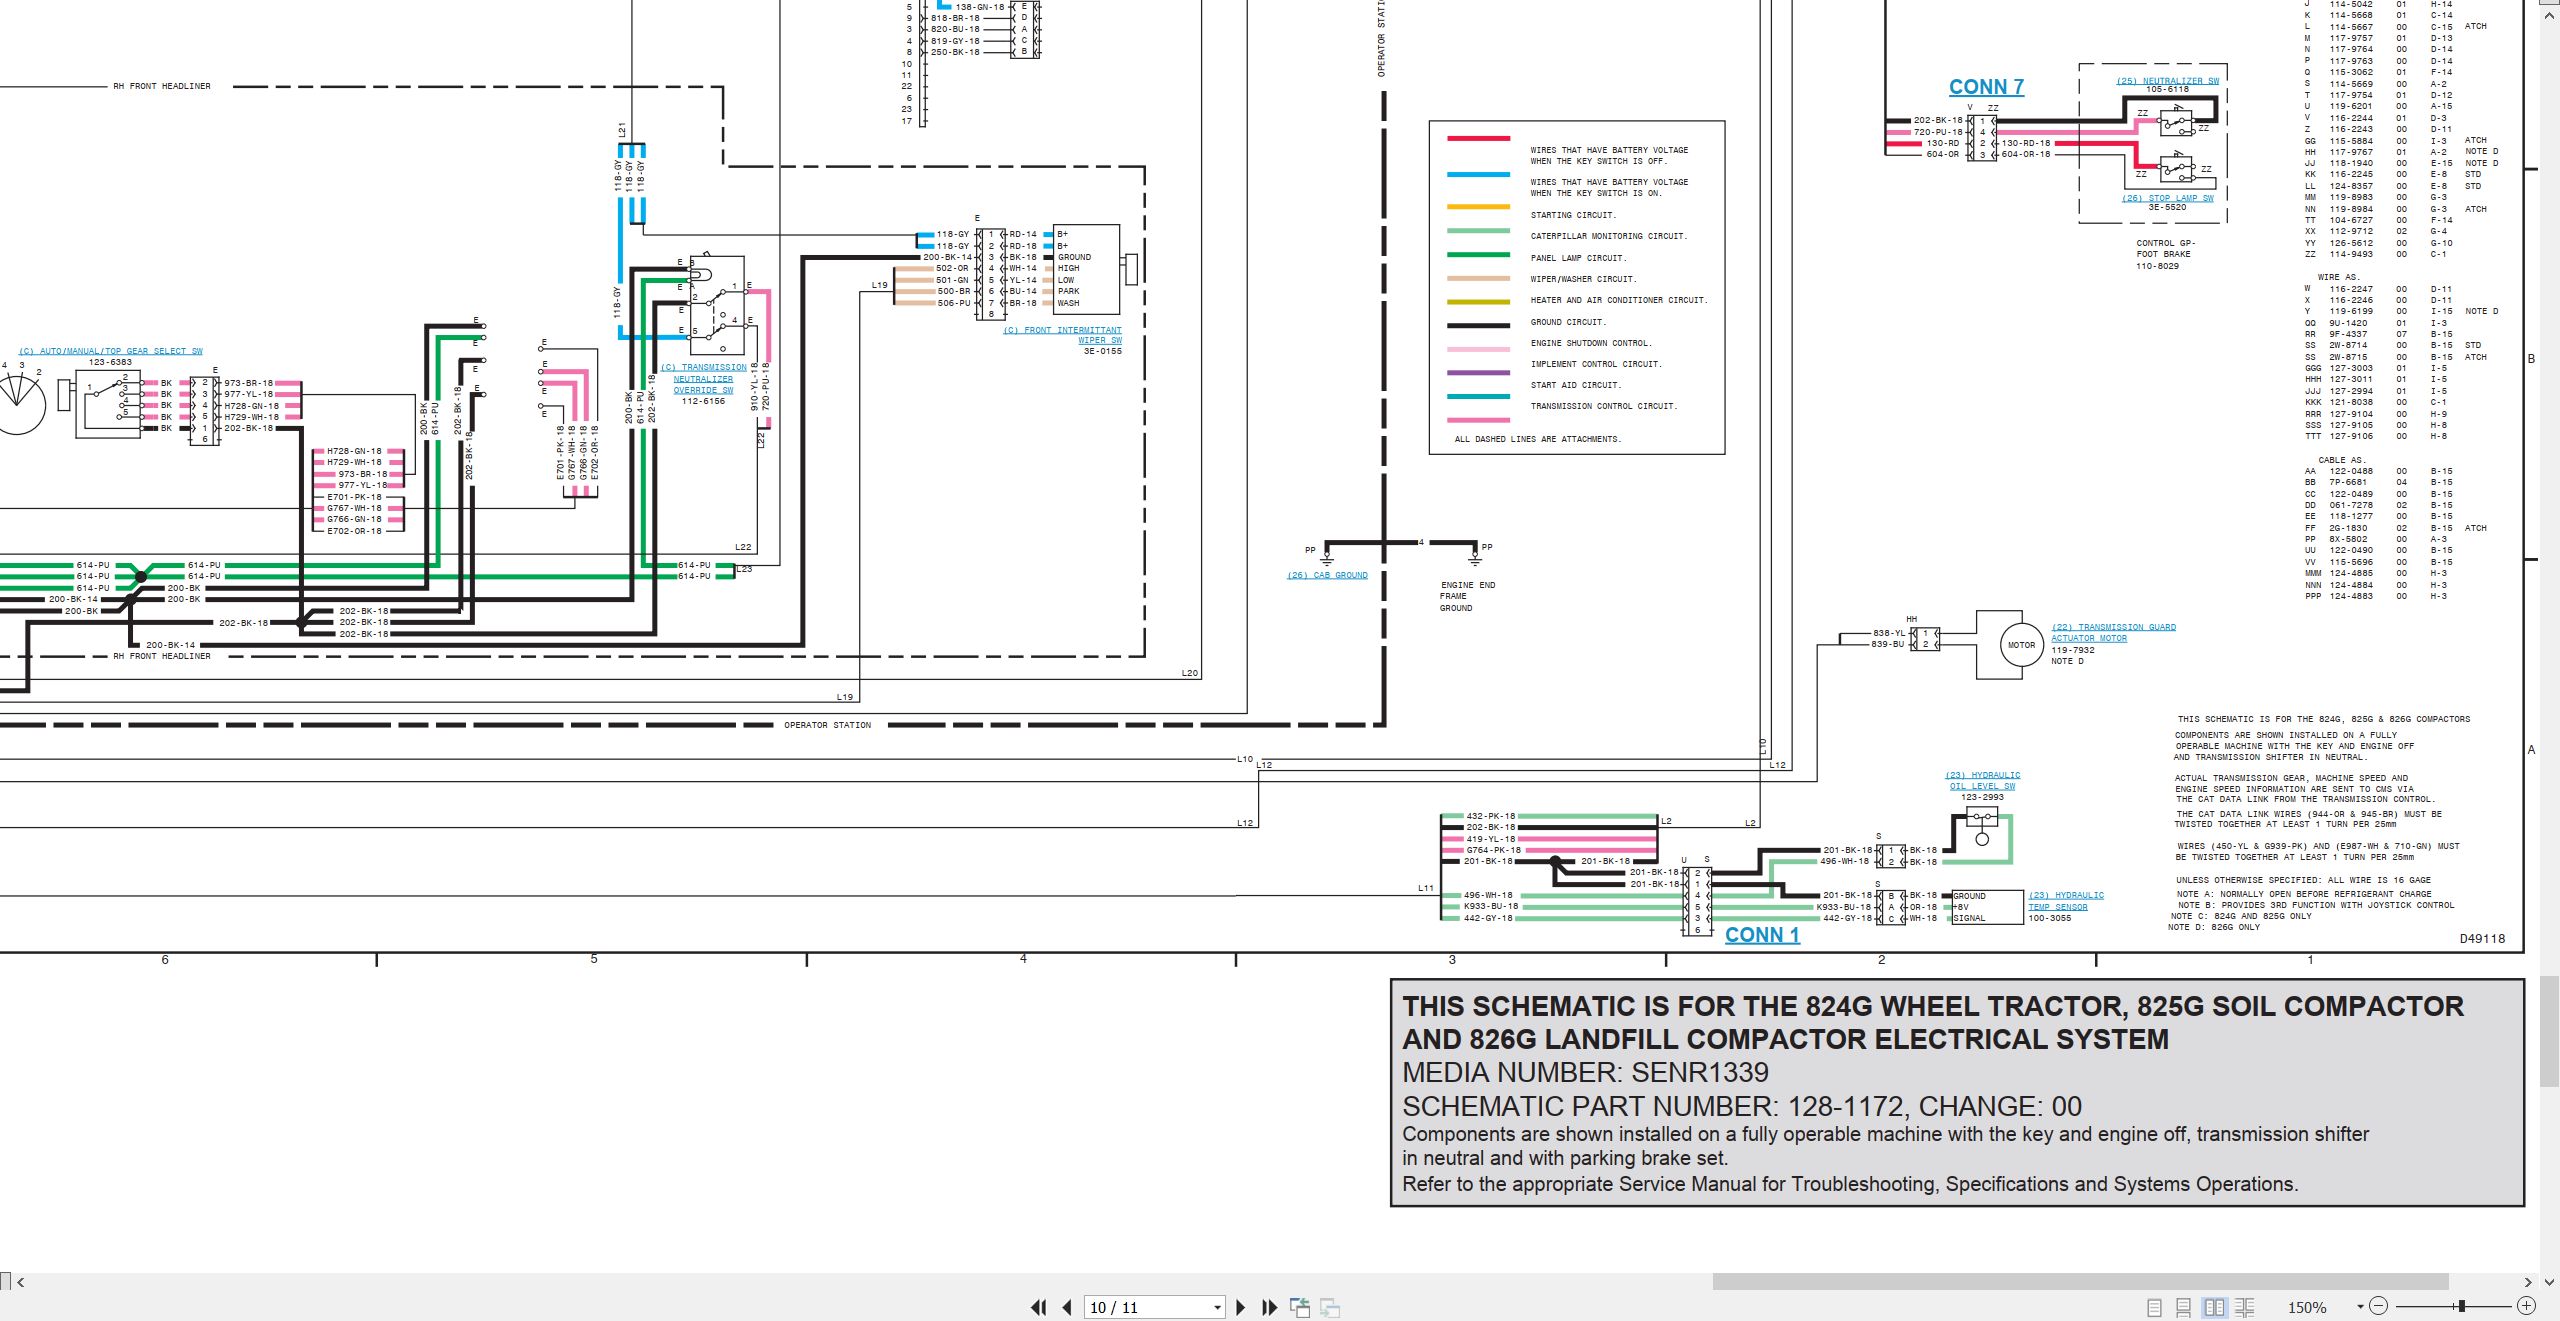The height and width of the screenshot is (1321, 2560).
Task: Click the D49118 drawing number
Action: [x=2482, y=938]
